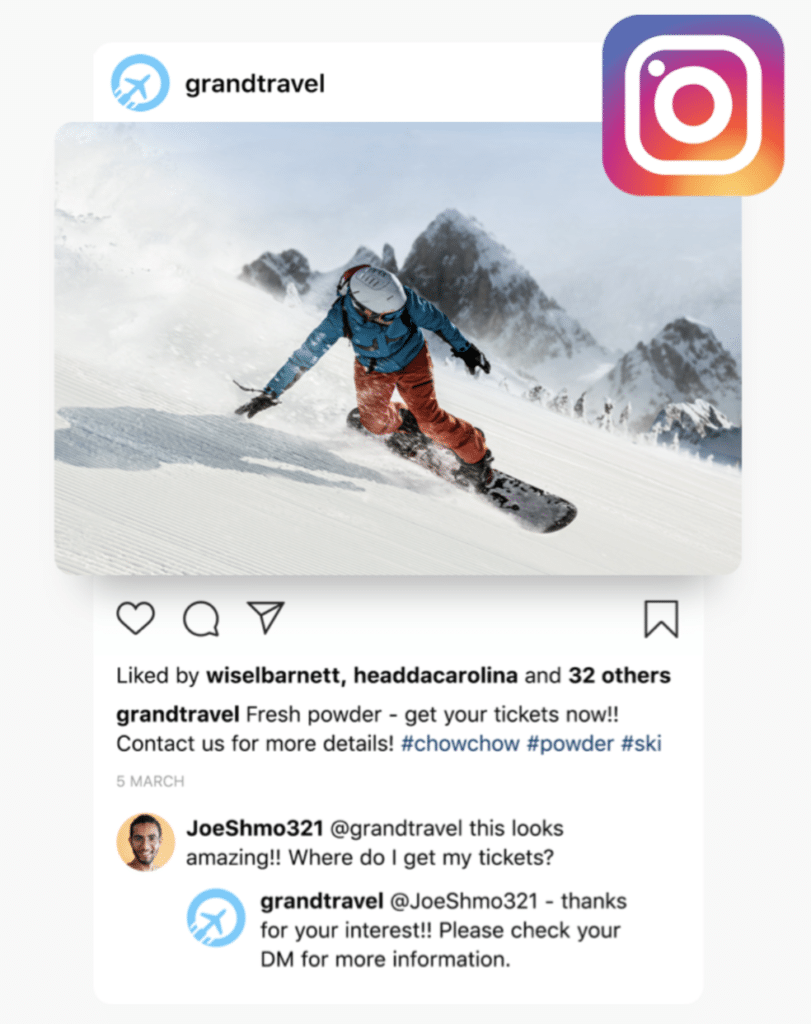Click the #chowchow hashtag
811x1024 pixels.
[x=460, y=744]
